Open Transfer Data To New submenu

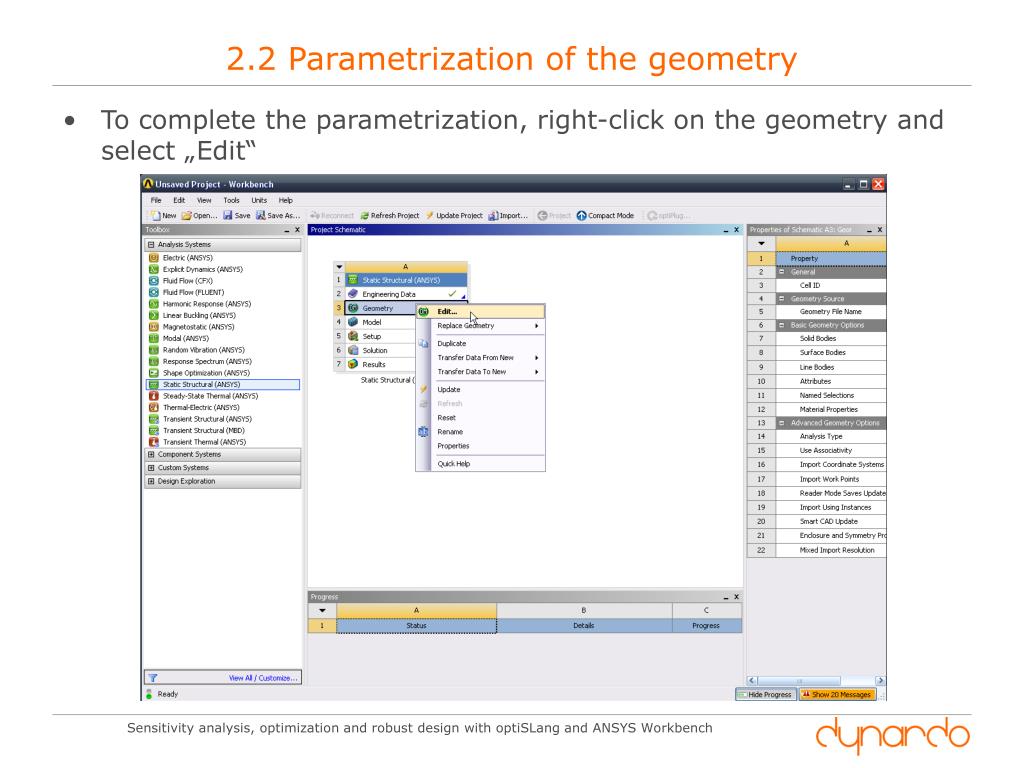point(481,372)
